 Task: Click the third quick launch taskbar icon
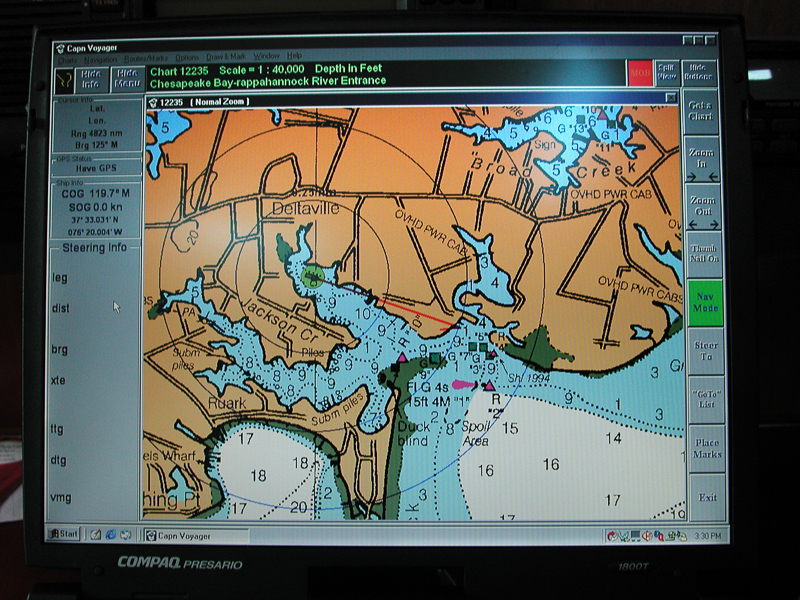[126, 535]
